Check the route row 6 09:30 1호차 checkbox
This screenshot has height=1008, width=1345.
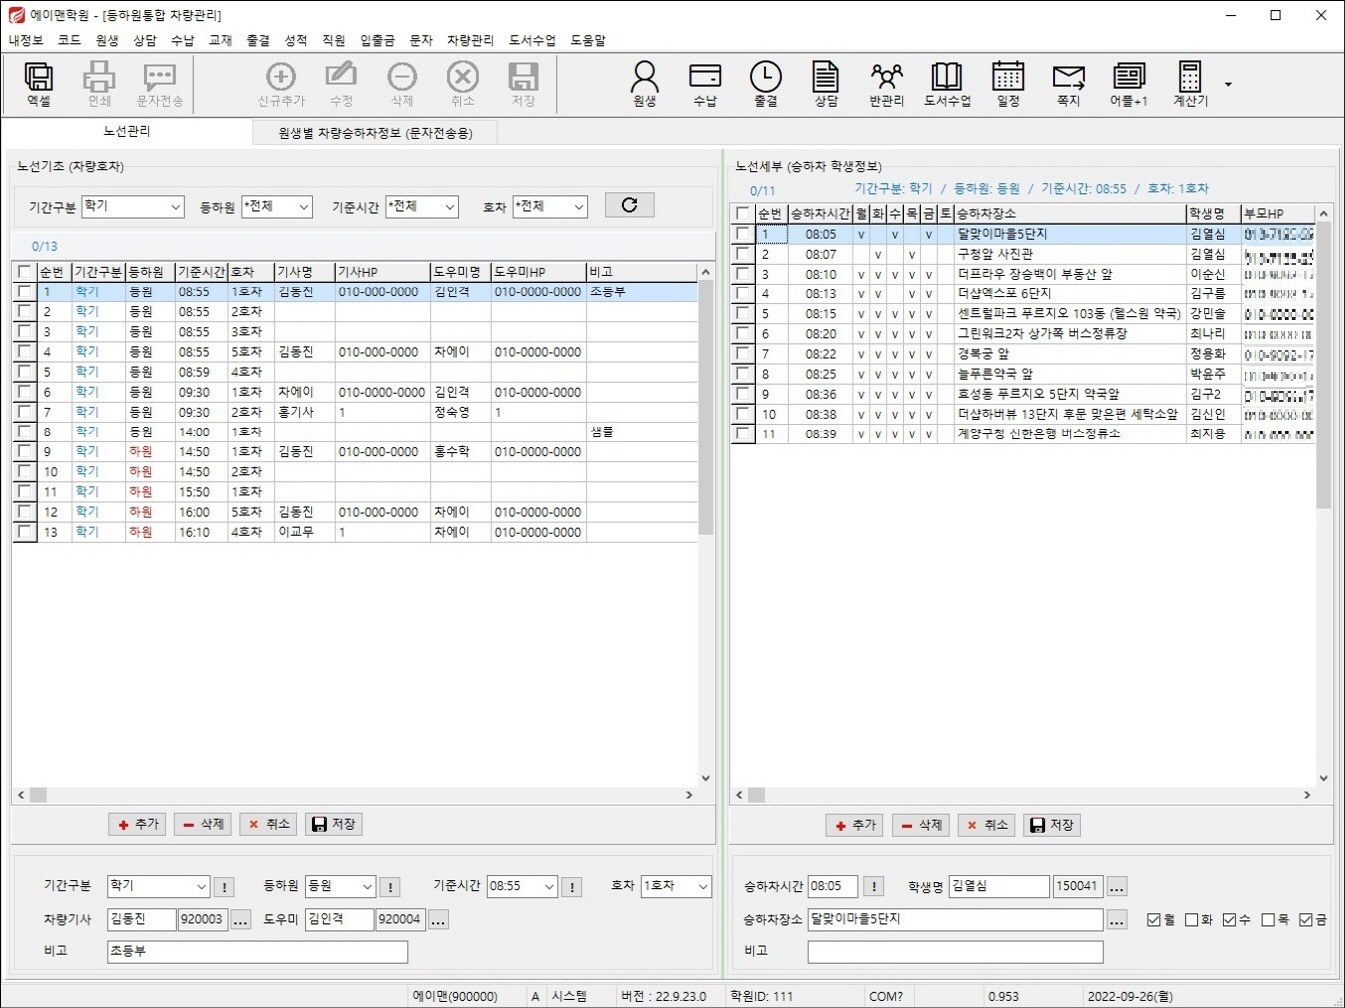coord(24,392)
